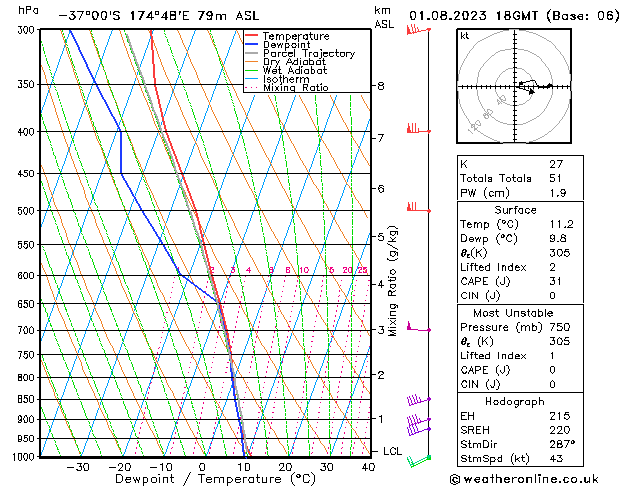Viewport: 629px width, 486px height.
Task: Click the weatheronline.co.uk copyright text
Action: coord(524,479)
